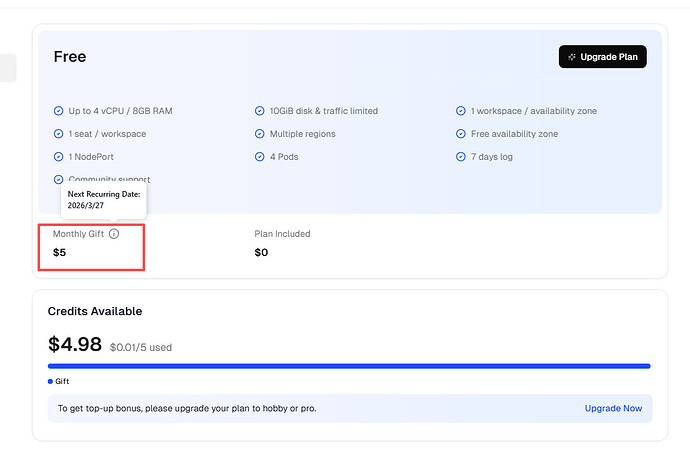Click the text 4 Pods
The image size is (690, 467).
coord(284,157)
